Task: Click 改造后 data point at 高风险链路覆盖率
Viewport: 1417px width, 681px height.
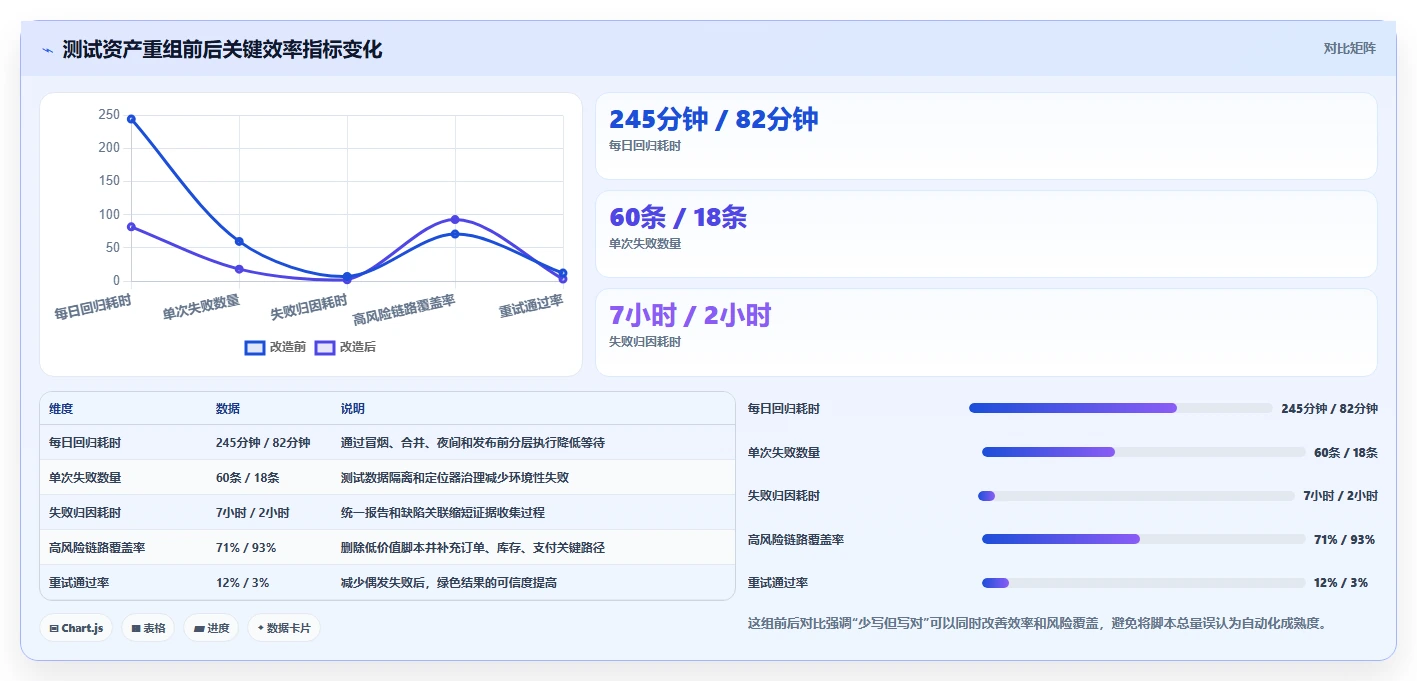Action: [x=455, y=219]
